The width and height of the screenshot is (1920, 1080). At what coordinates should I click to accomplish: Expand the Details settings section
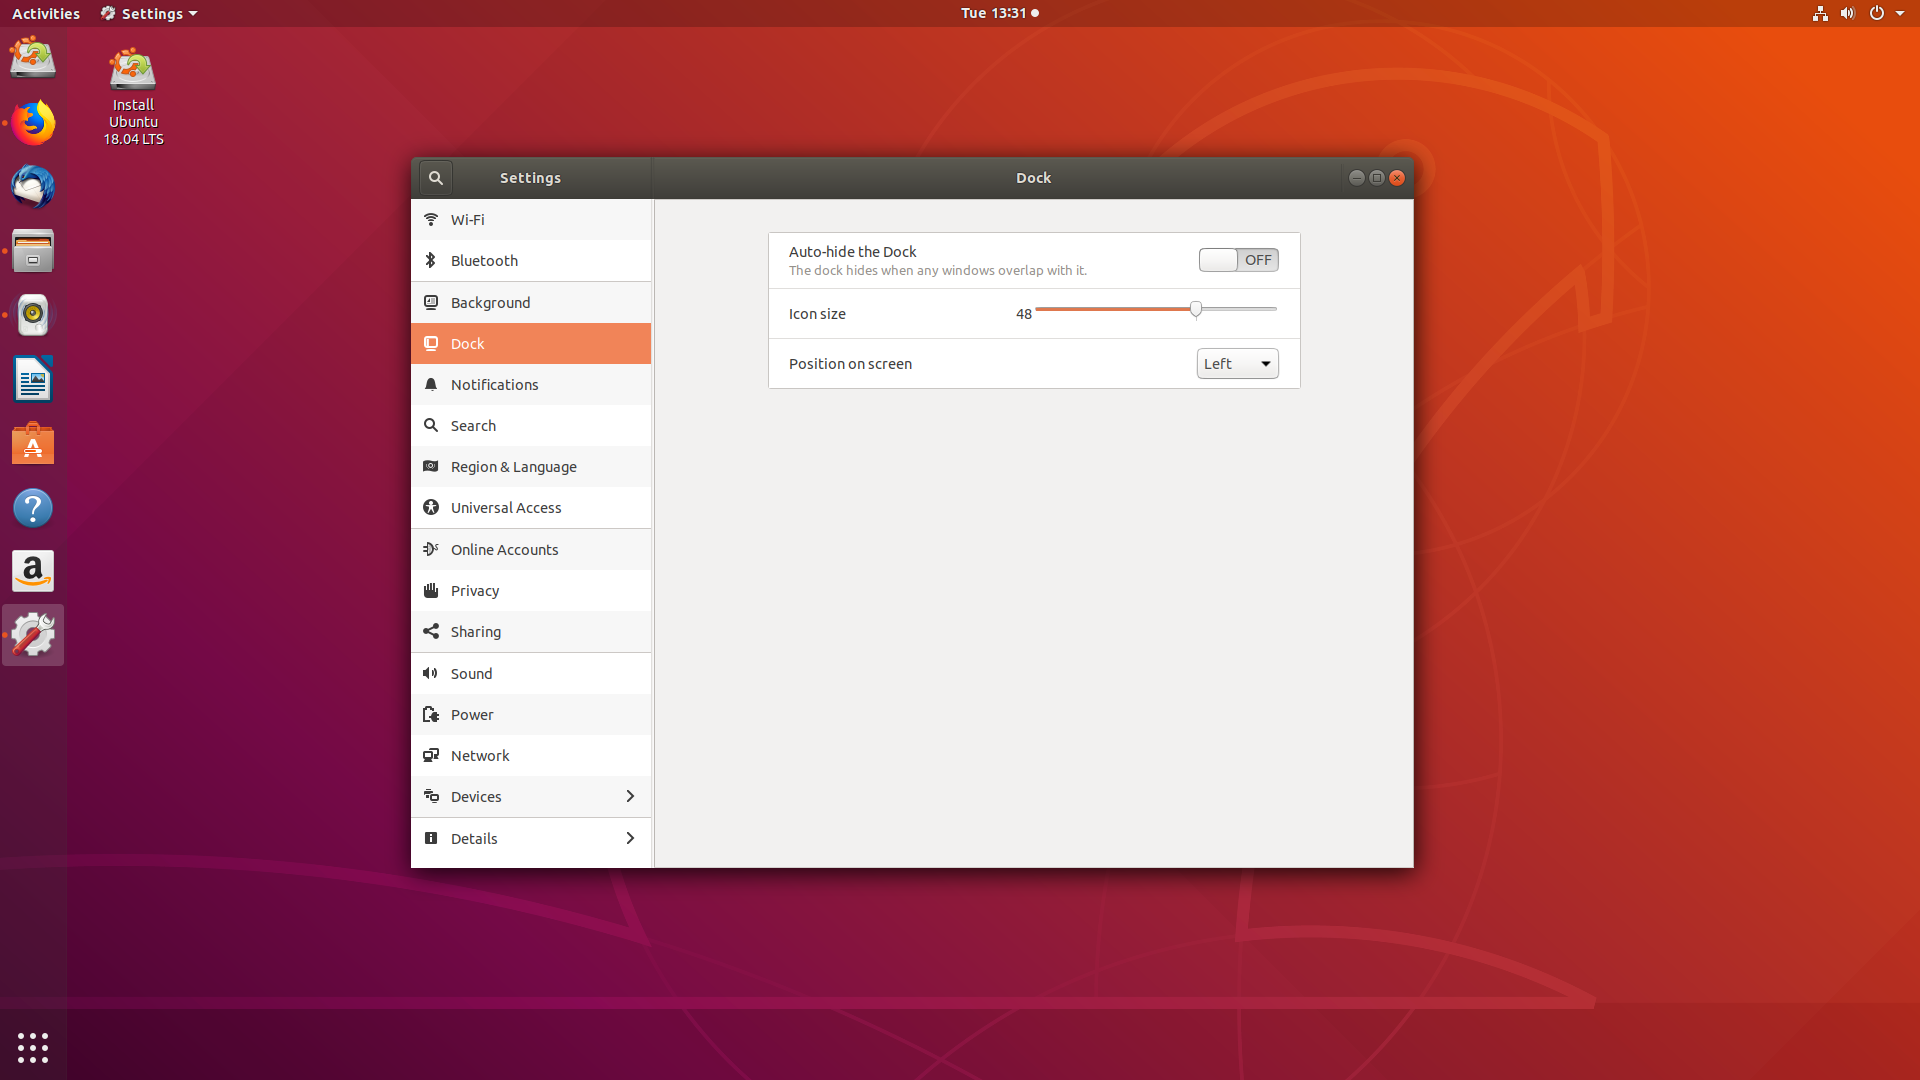click(531, 839)
